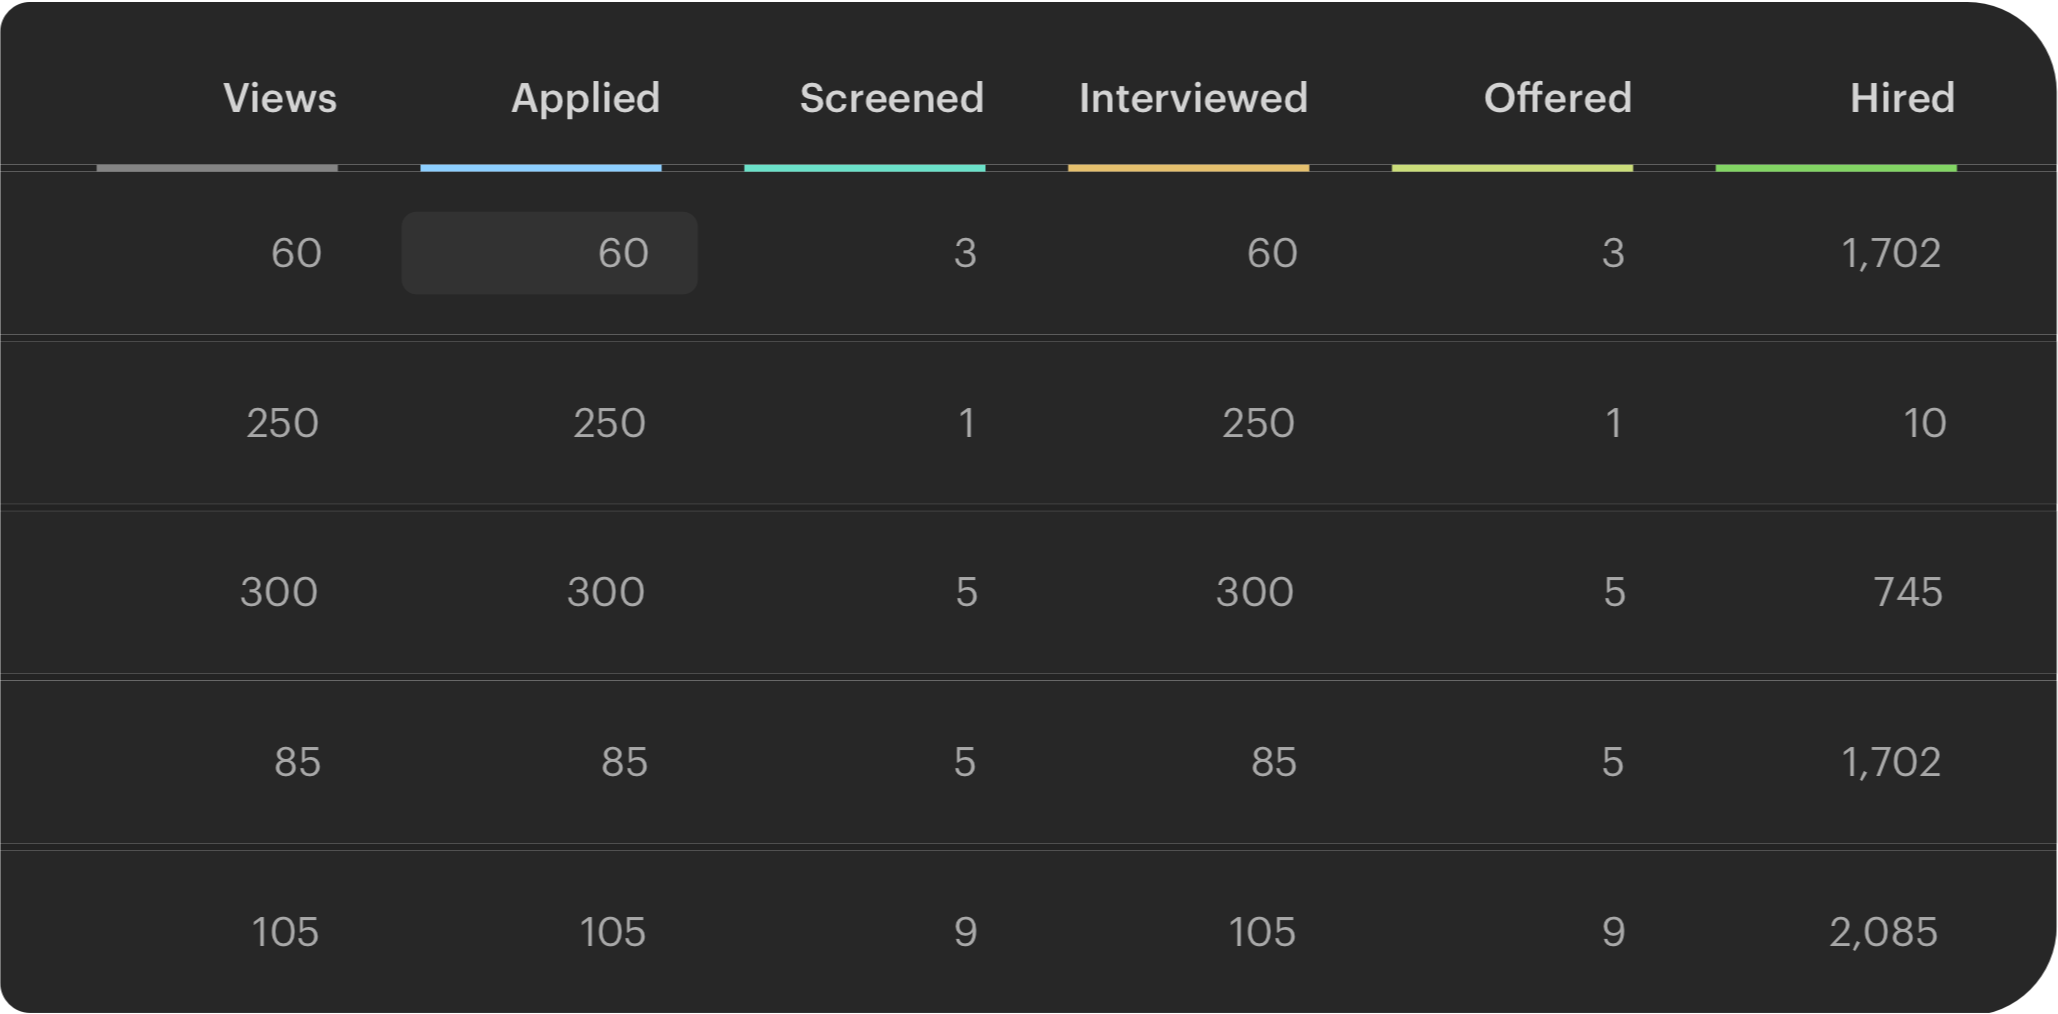Click the green bar under Hired
Image resolution: width=2058 pixels, height=1014 pixels.
click(x=1836, y=168)
